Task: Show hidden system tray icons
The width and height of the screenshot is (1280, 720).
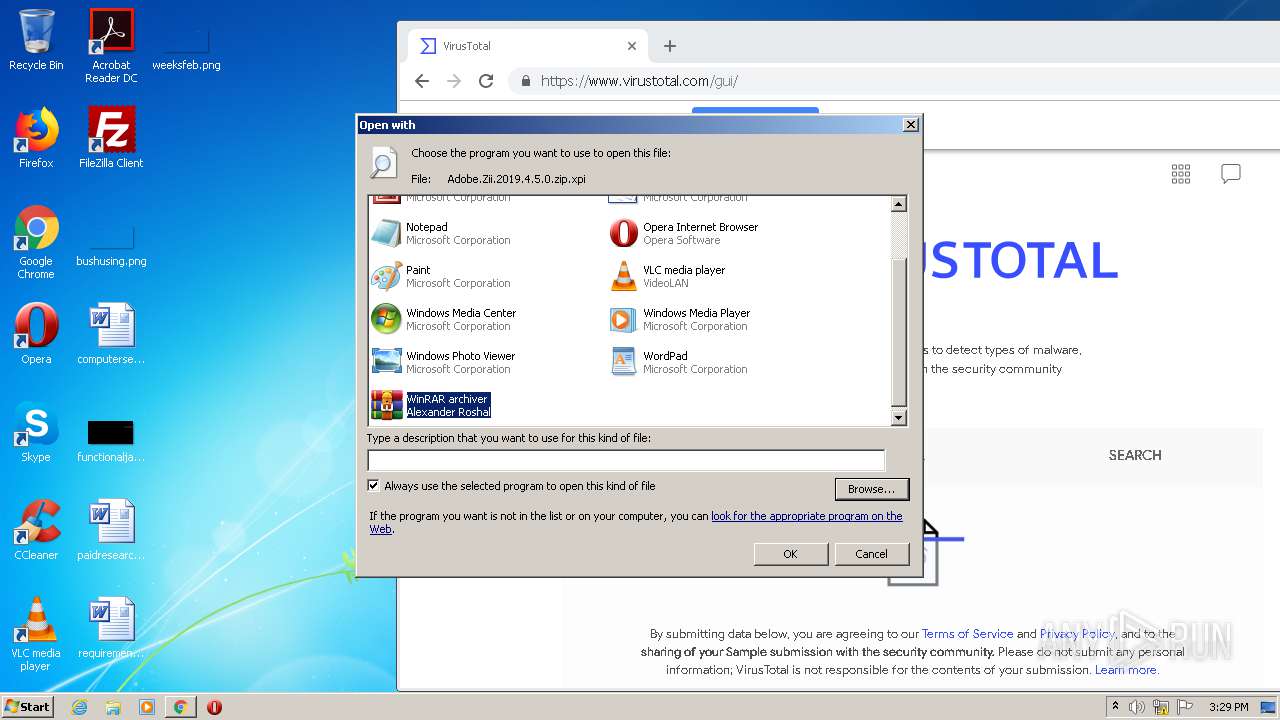Action: pos(1115,707)
